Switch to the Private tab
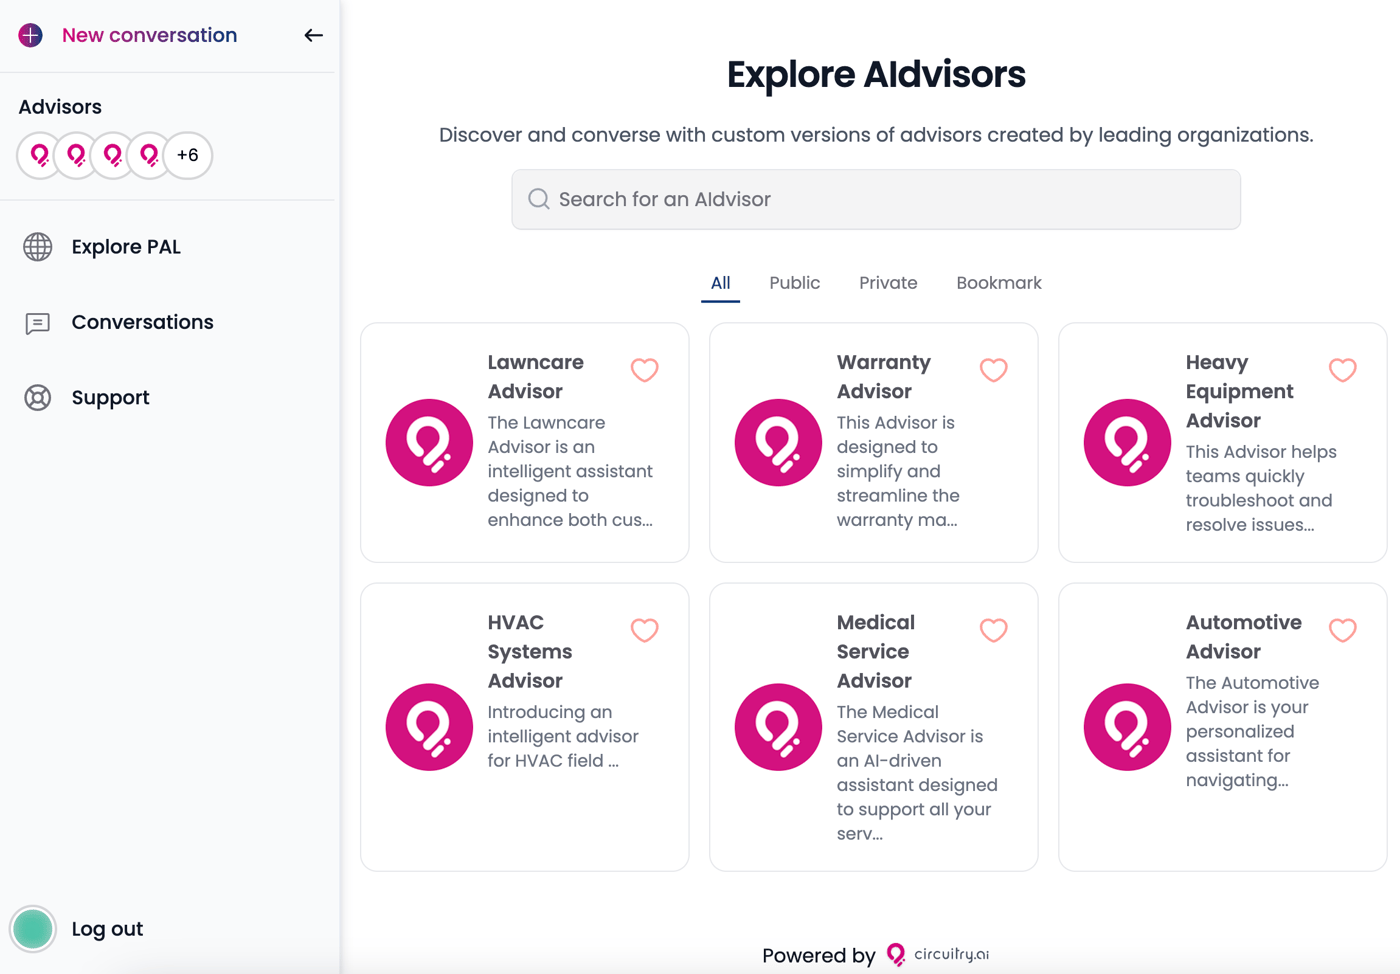Viewport: 1400px width, 974px height. point(888,283)
